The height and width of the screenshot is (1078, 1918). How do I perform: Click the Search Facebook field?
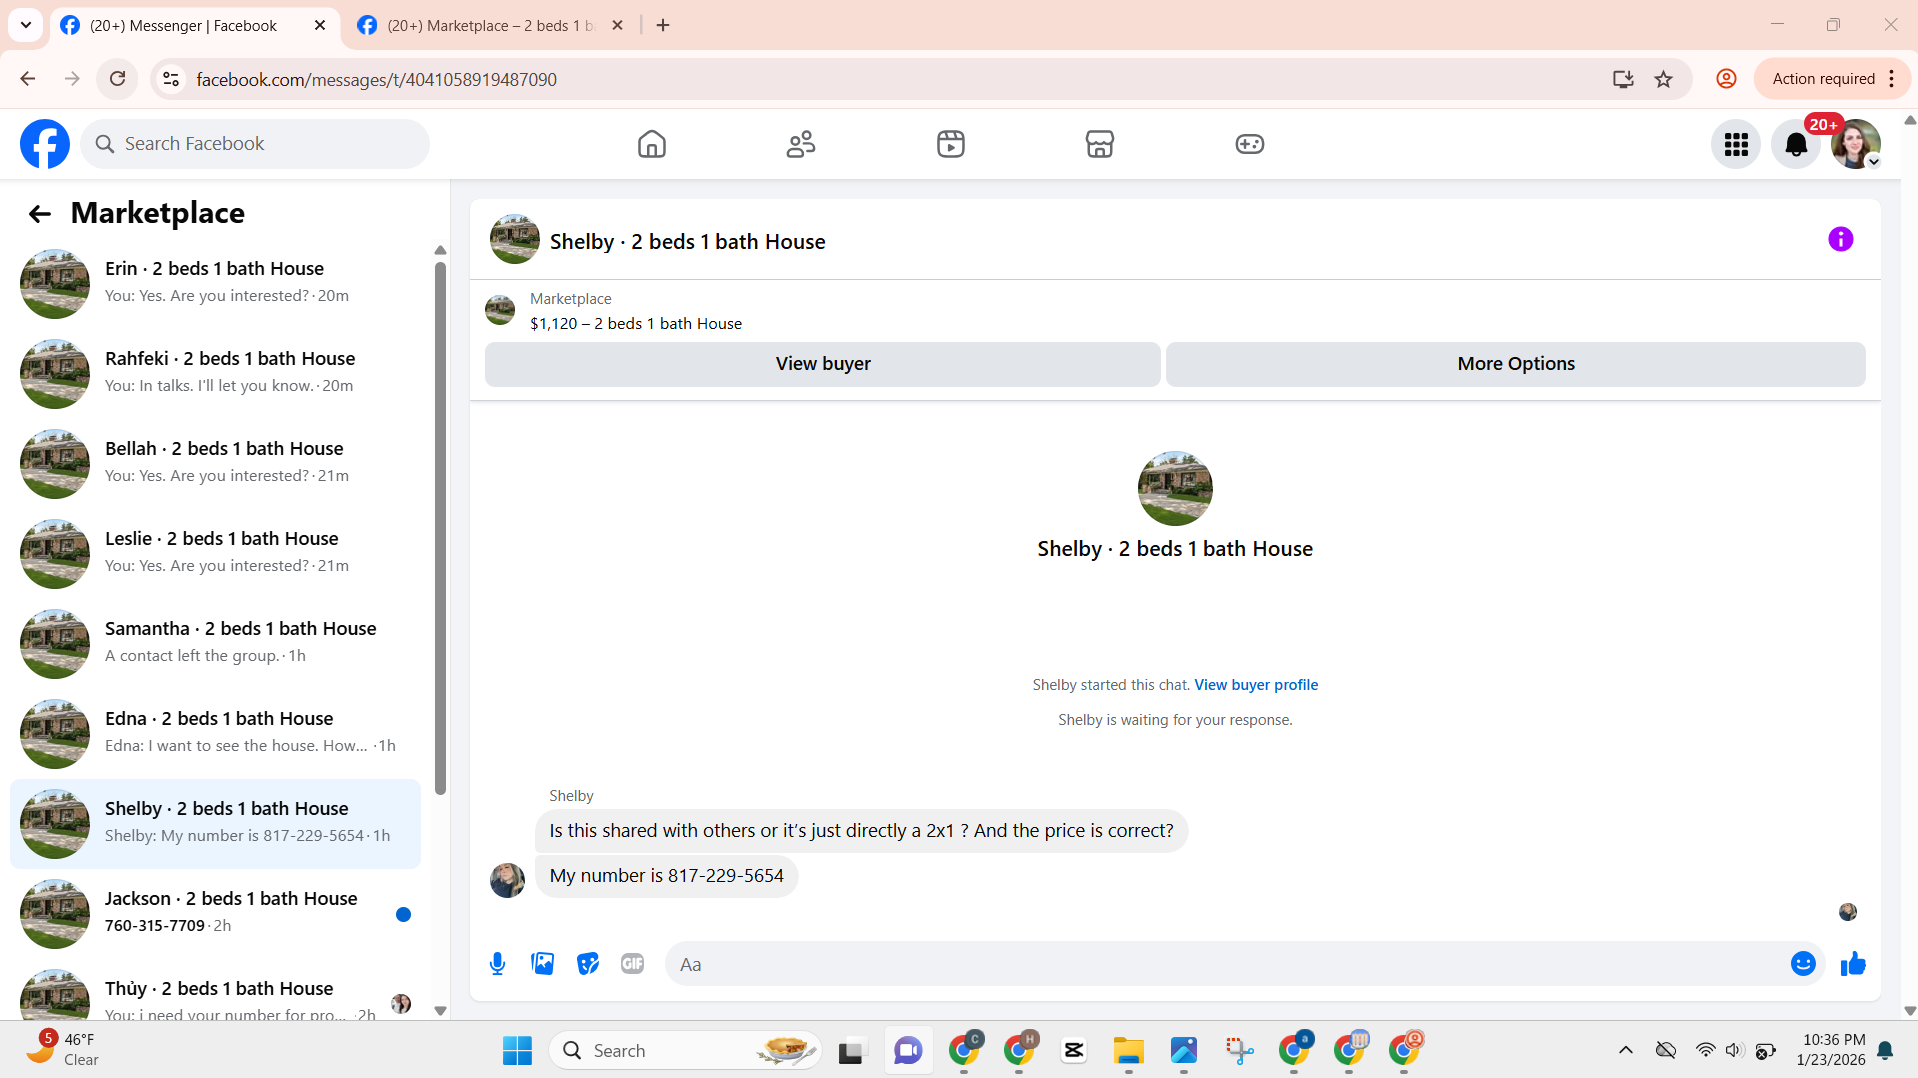point(255,144)
